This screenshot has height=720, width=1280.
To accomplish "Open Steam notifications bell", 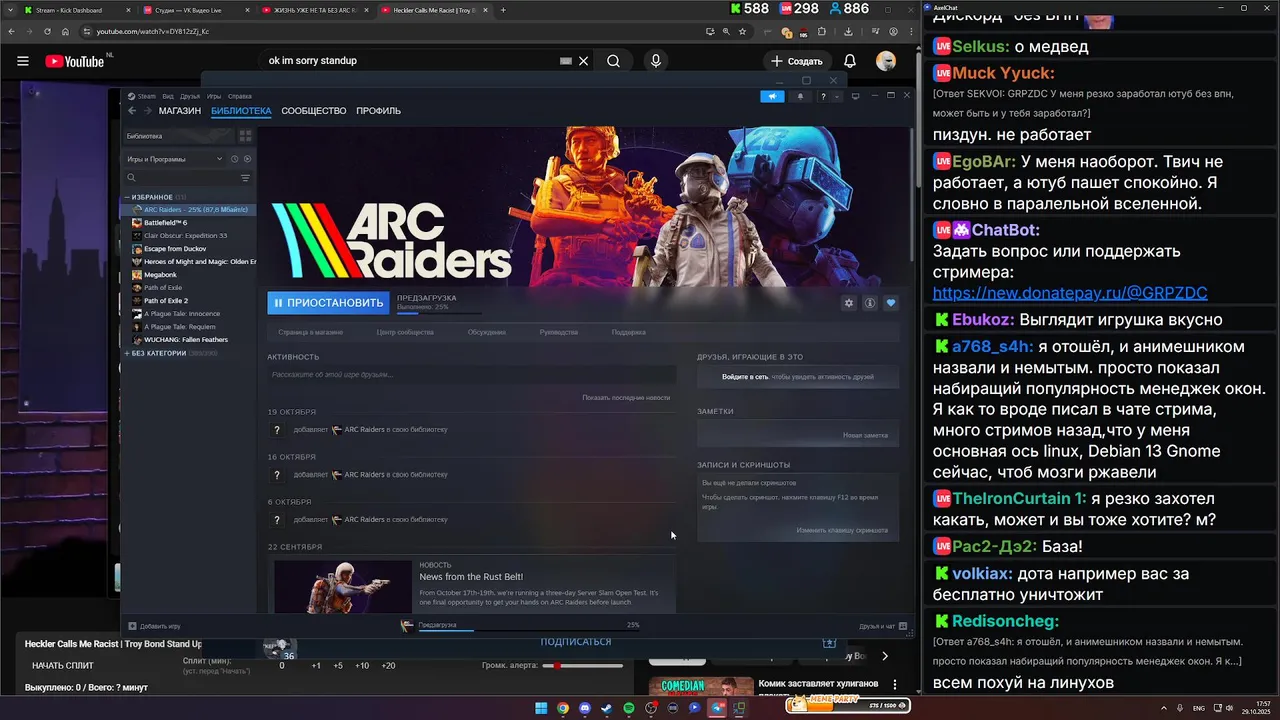I will point(800,96).
